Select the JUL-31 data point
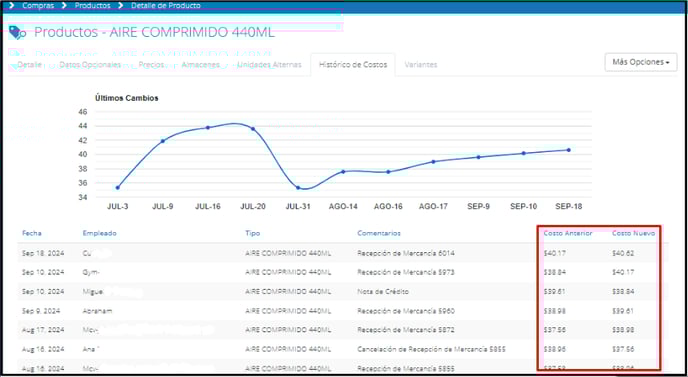The image size is (688, 377). 298,187
